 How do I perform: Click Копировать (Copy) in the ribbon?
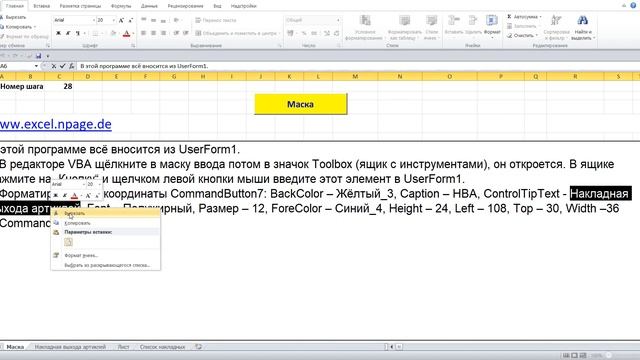tap(16, 27)
